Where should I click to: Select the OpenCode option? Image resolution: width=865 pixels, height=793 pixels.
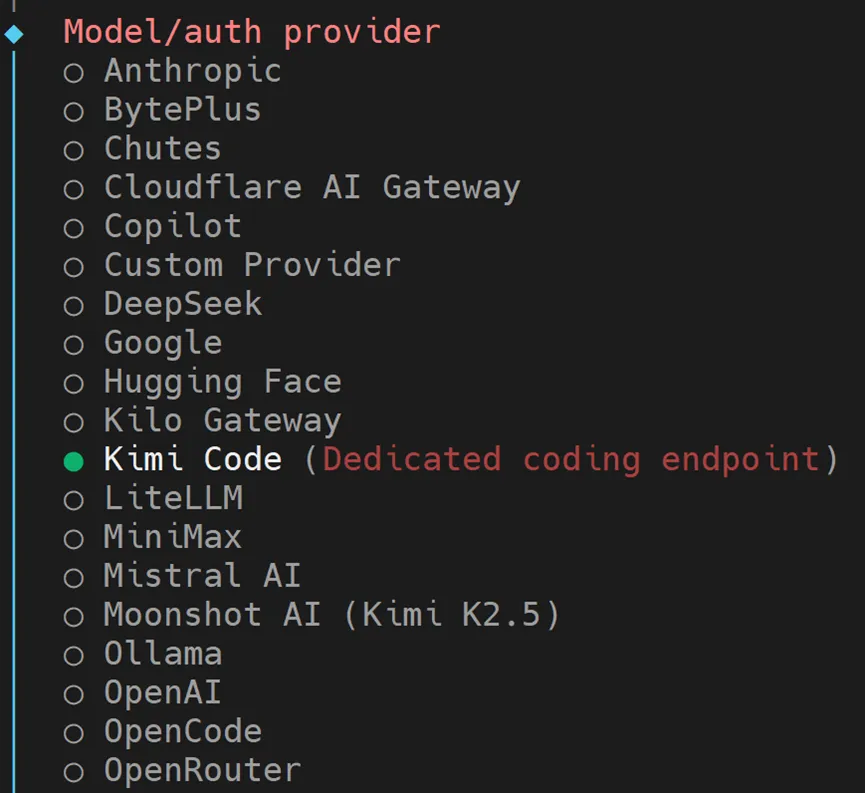(73, 733)
